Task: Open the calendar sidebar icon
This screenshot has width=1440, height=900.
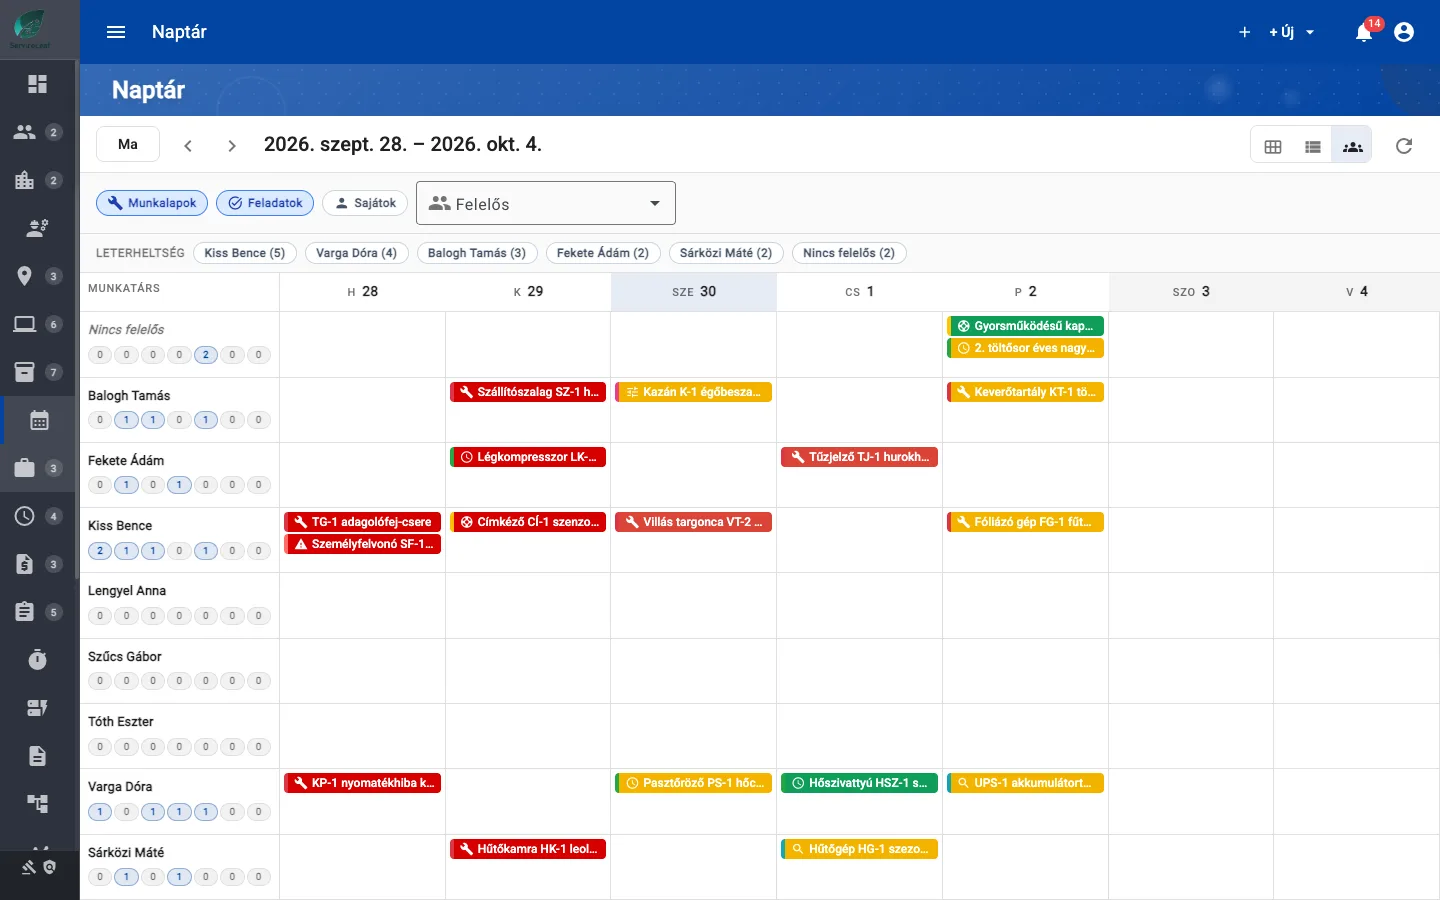Action: click(39, 420)
